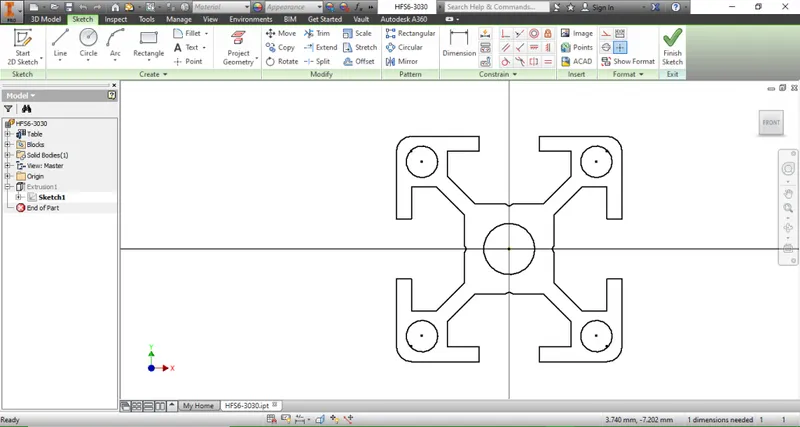This screenshot has height=427, width=800.
Task: Insert an Image into the sketch
Action: pos(577,33)
